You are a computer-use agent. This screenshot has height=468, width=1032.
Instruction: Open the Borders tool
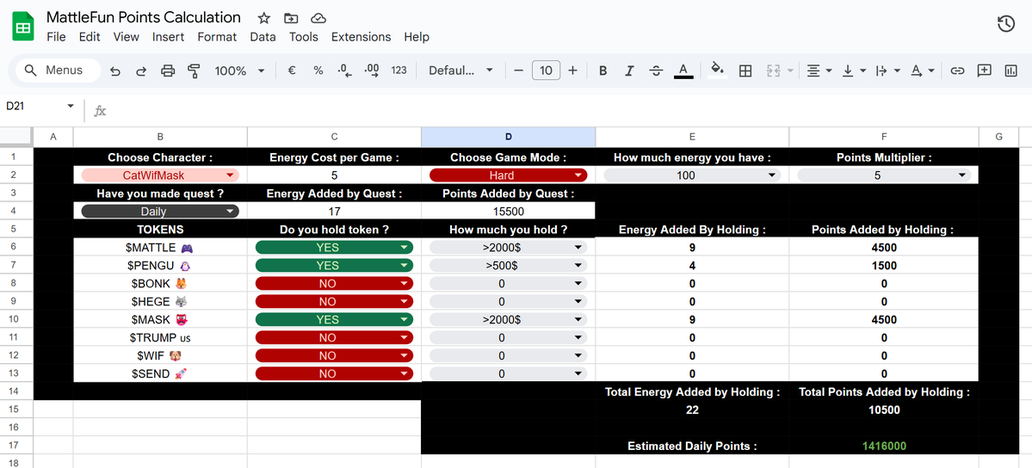[x=745, y=71]
